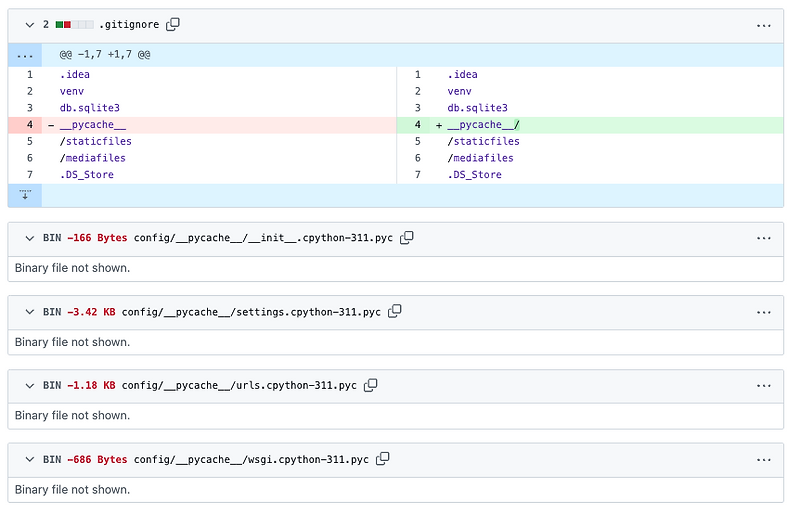Collapse the urls.cpython-311.pyc file section
Viewport: 800px width, 514px height.
tap(30, 385)
